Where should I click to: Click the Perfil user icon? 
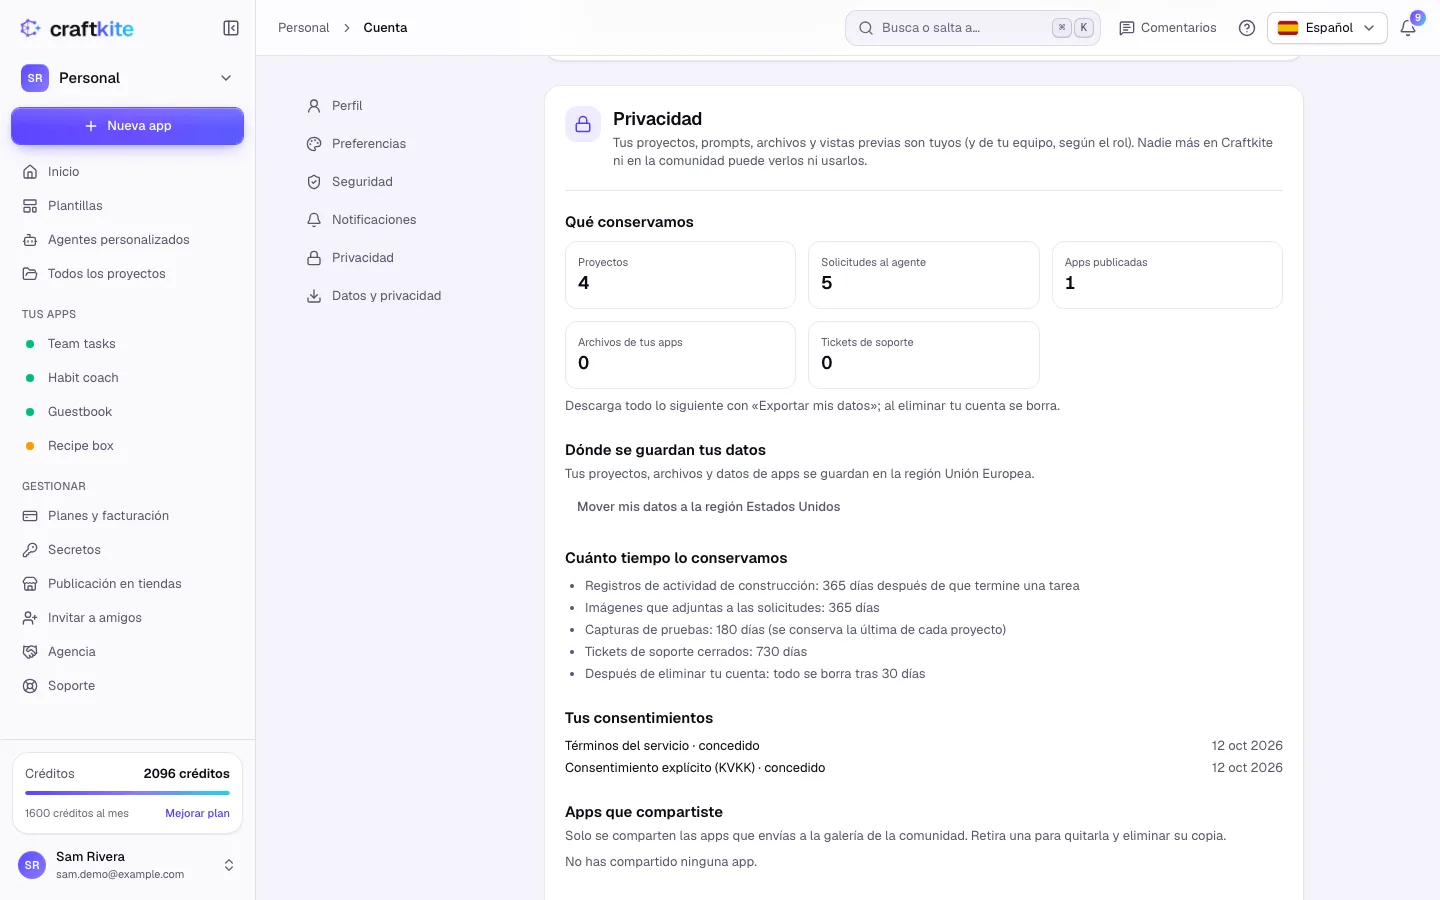point(314,106)
